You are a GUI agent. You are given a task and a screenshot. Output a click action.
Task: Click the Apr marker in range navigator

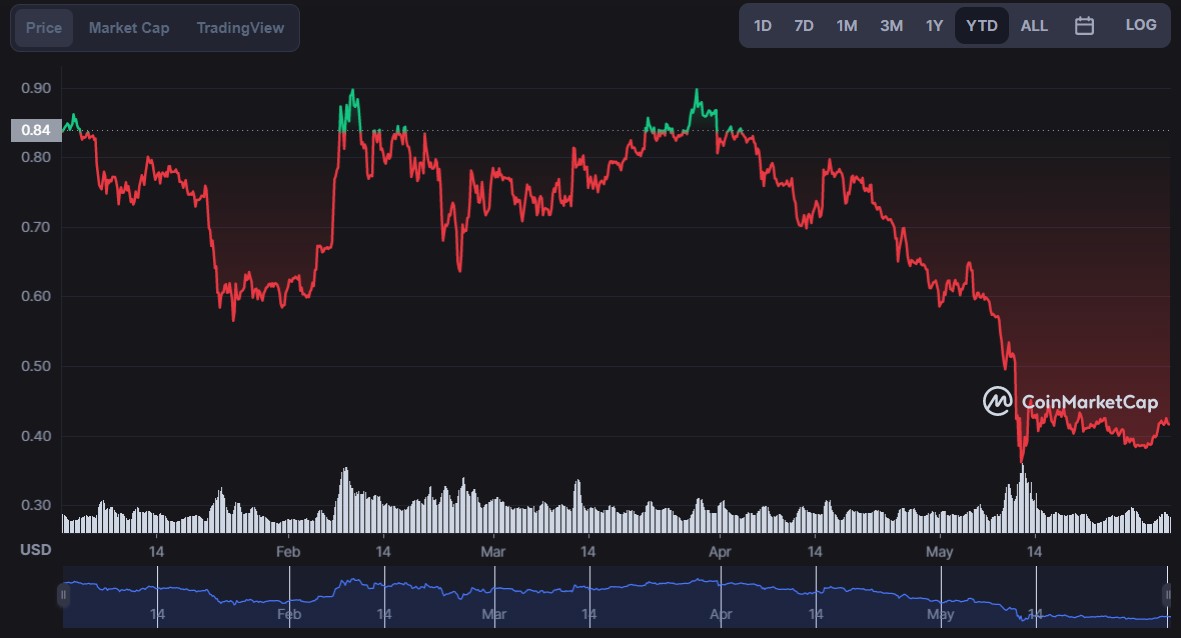[721, 613]
